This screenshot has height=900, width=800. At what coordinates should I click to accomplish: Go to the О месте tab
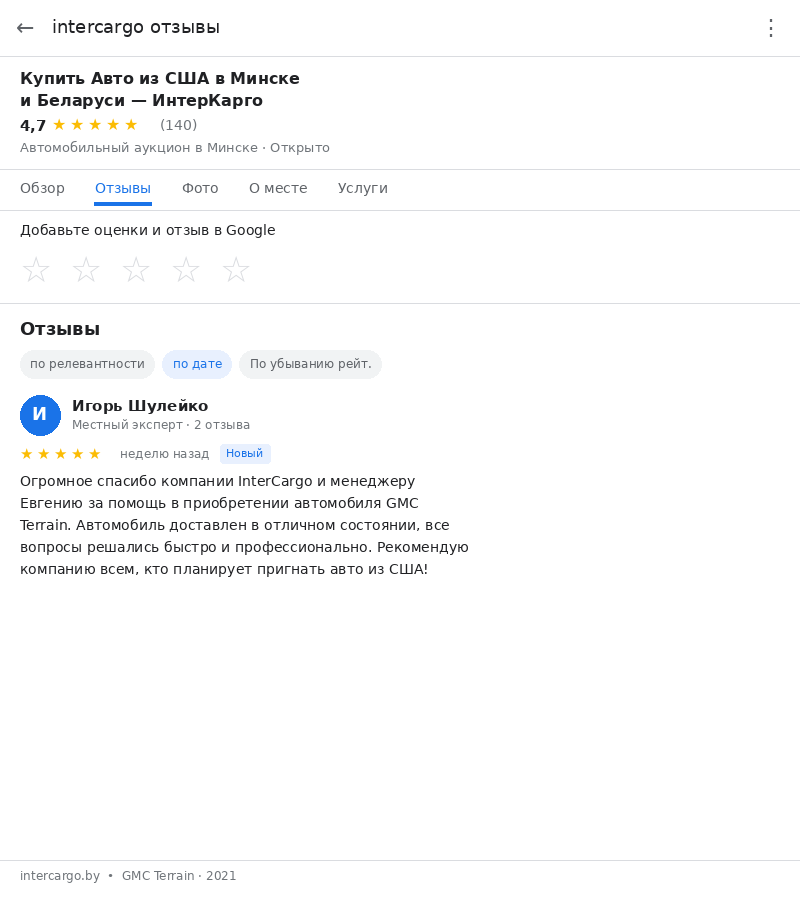coord(278,188)
